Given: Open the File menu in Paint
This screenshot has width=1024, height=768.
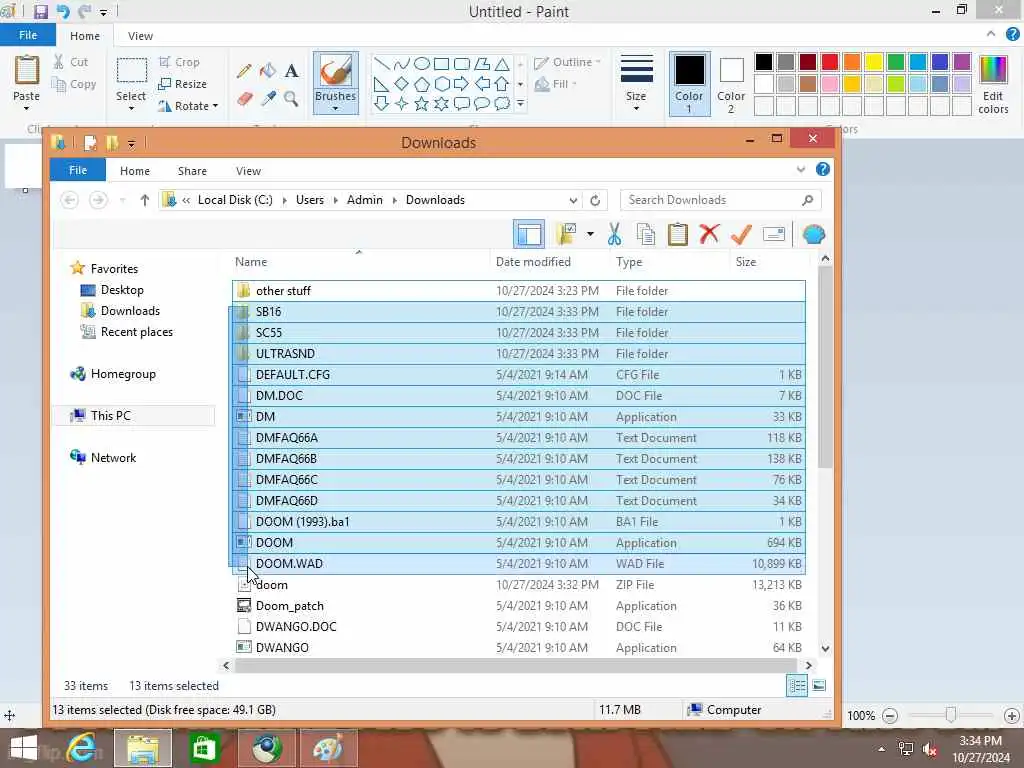Looking at the screenshot, I should point(27,35).
